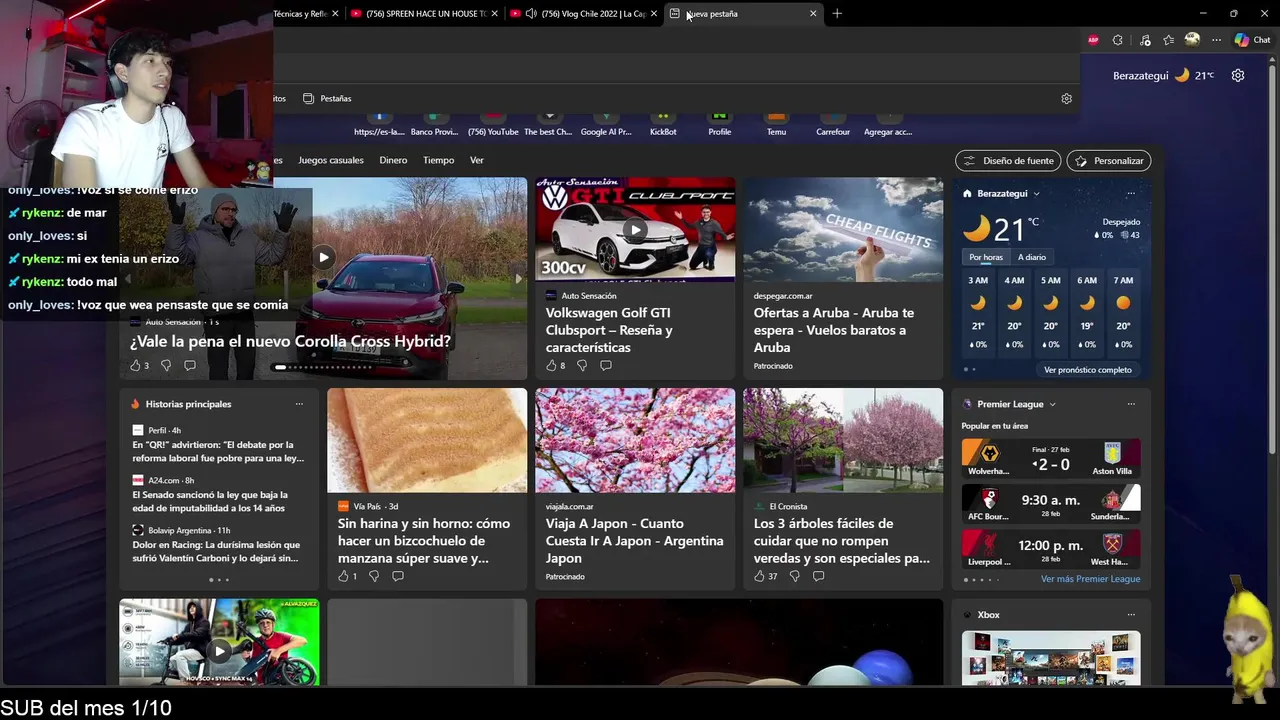Add a shortcut via Agregar acc...
This screenshot has width=1280, height=720.
point(888,124)
